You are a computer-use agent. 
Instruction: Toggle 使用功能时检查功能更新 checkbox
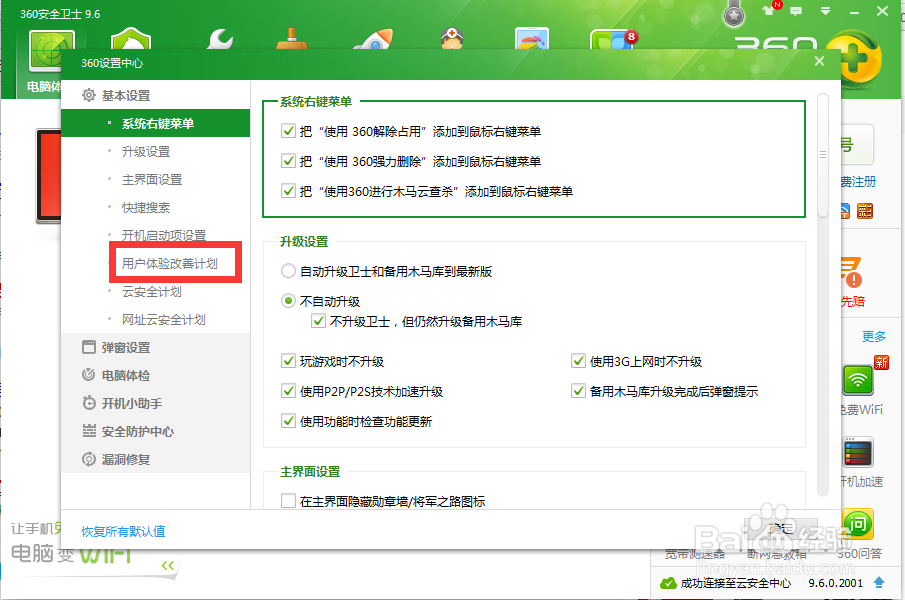pyautogui.click(x=288, y=421)
